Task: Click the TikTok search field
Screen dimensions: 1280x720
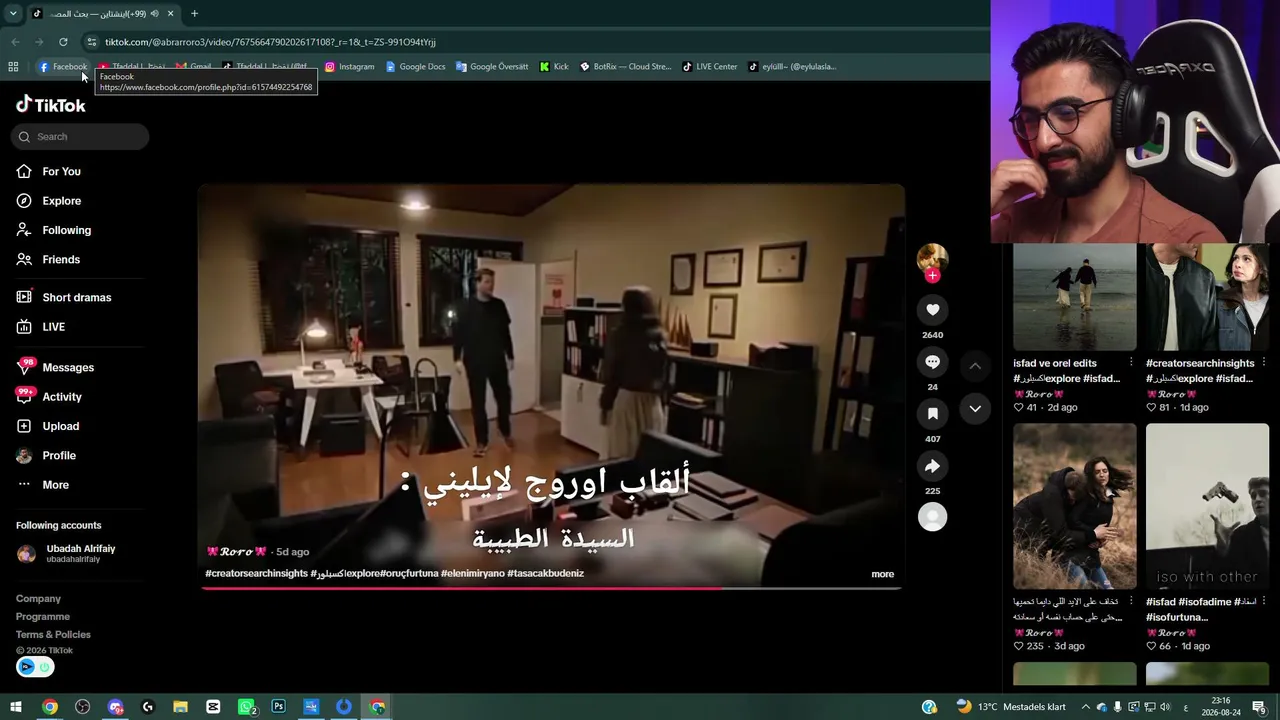Action: point(80,137)
